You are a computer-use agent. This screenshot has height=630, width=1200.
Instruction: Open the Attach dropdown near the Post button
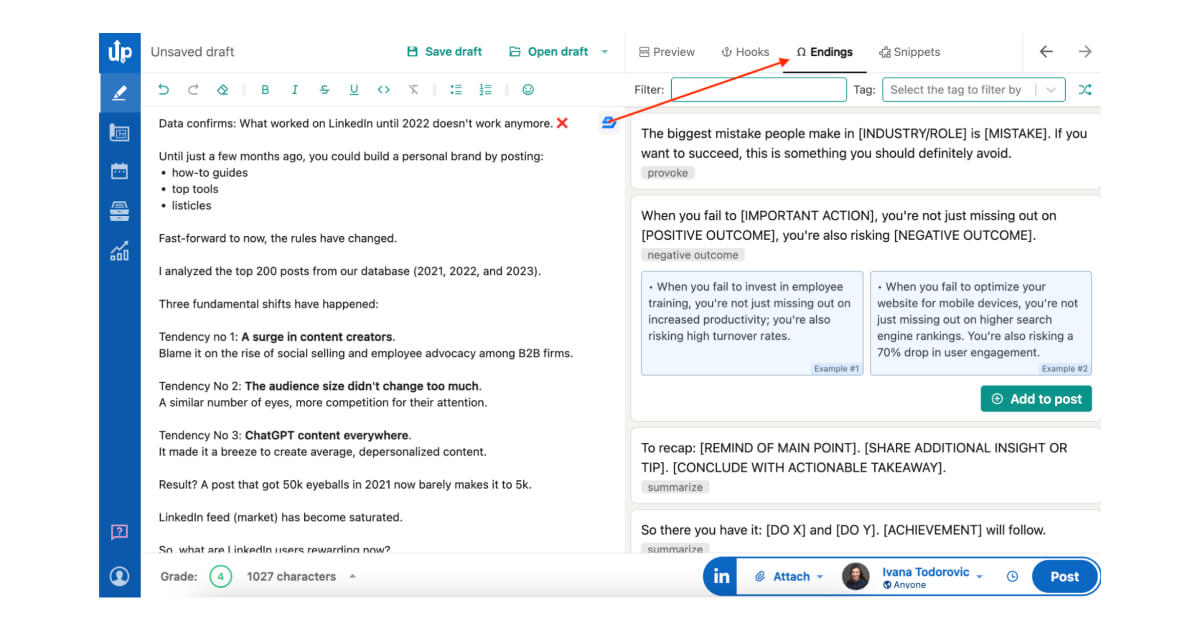(x=790, y=576)
